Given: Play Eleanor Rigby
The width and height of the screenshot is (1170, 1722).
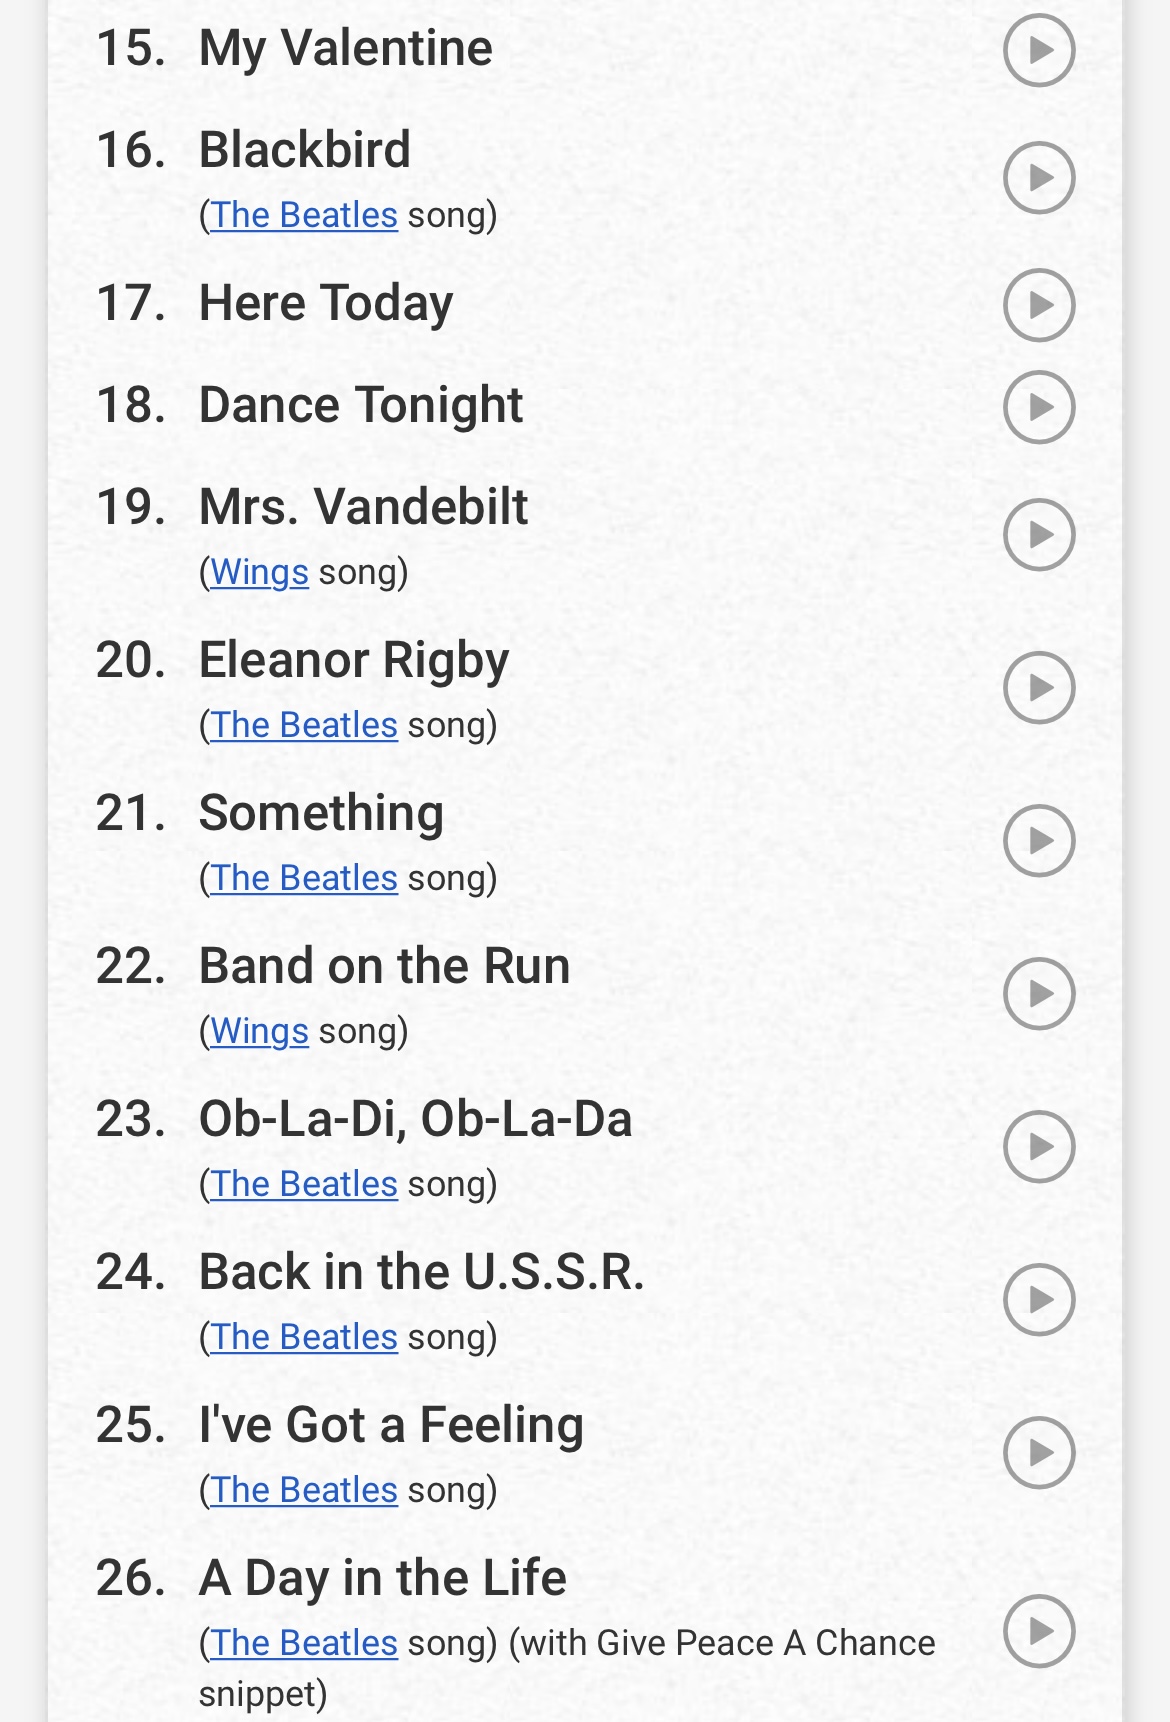Looking at the screenshot, I should pos(1039,687).
